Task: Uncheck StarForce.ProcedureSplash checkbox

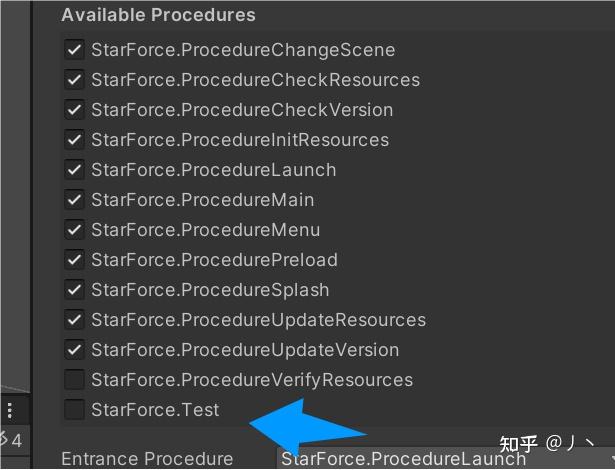Action: [75, 290]
